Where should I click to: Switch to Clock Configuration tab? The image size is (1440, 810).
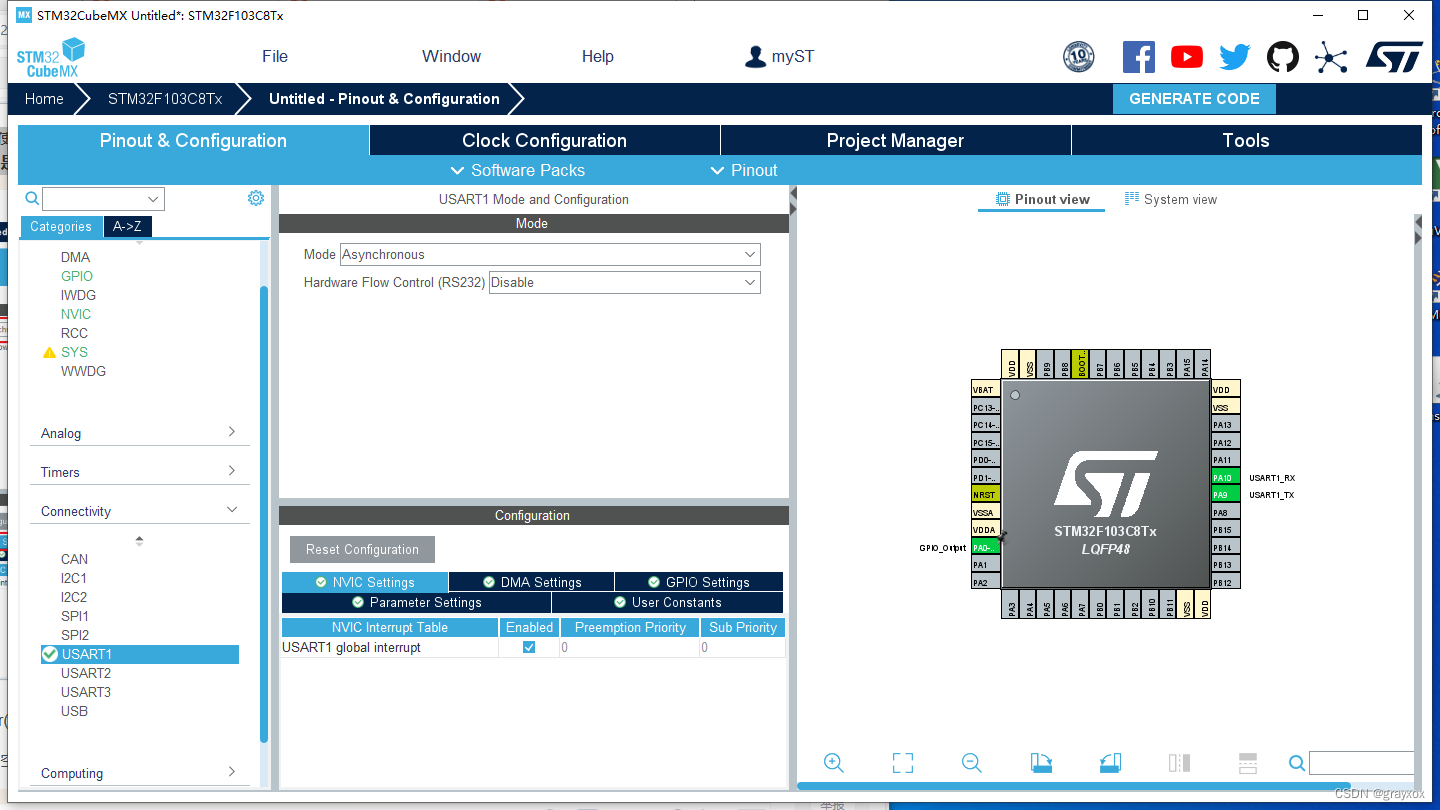point(544,141)
